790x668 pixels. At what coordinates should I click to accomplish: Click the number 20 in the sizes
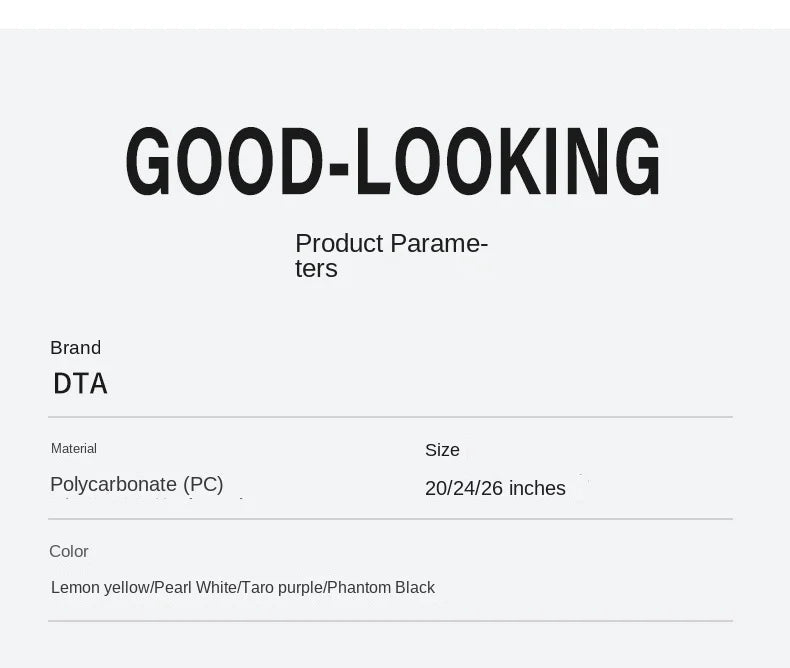pos(436,489)
